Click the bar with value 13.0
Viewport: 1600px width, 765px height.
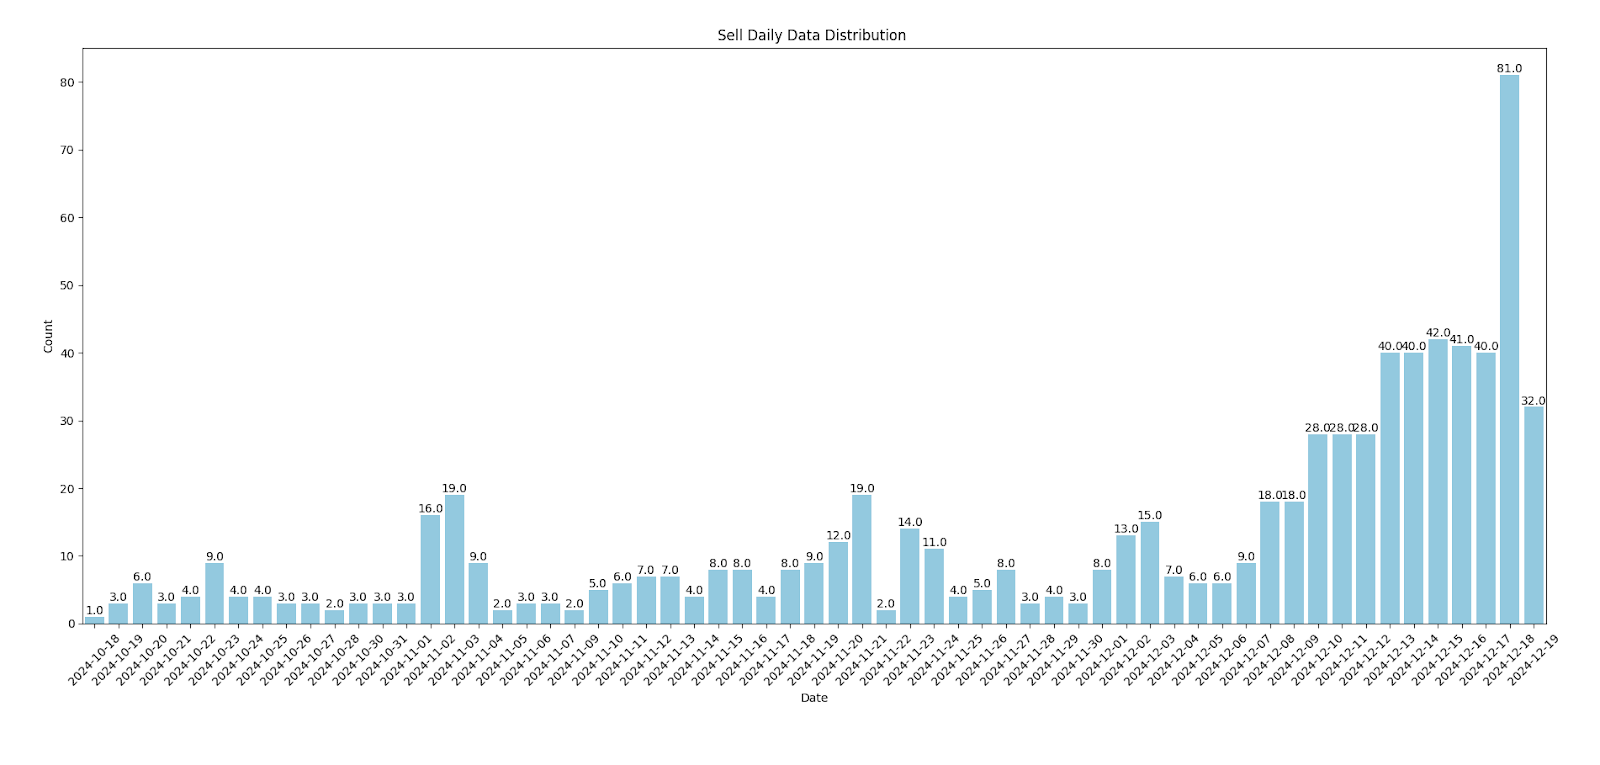pos(1126,580)
